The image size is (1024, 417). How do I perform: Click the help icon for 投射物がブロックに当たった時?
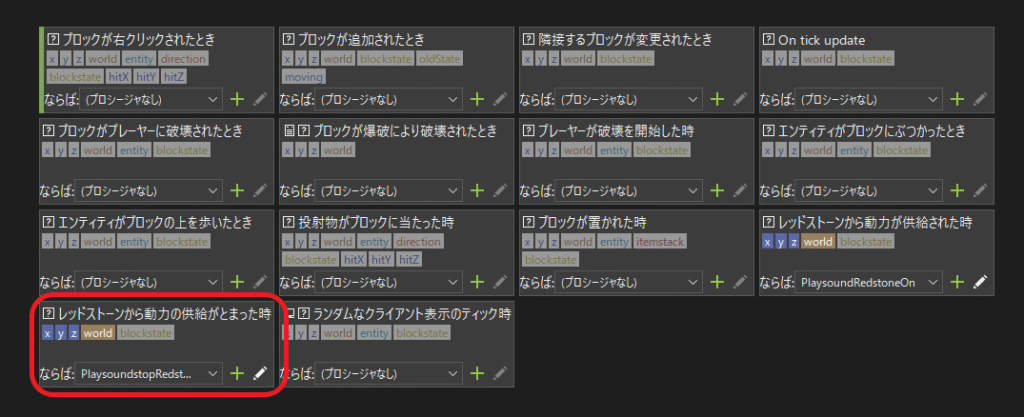(x=289, y=222)
